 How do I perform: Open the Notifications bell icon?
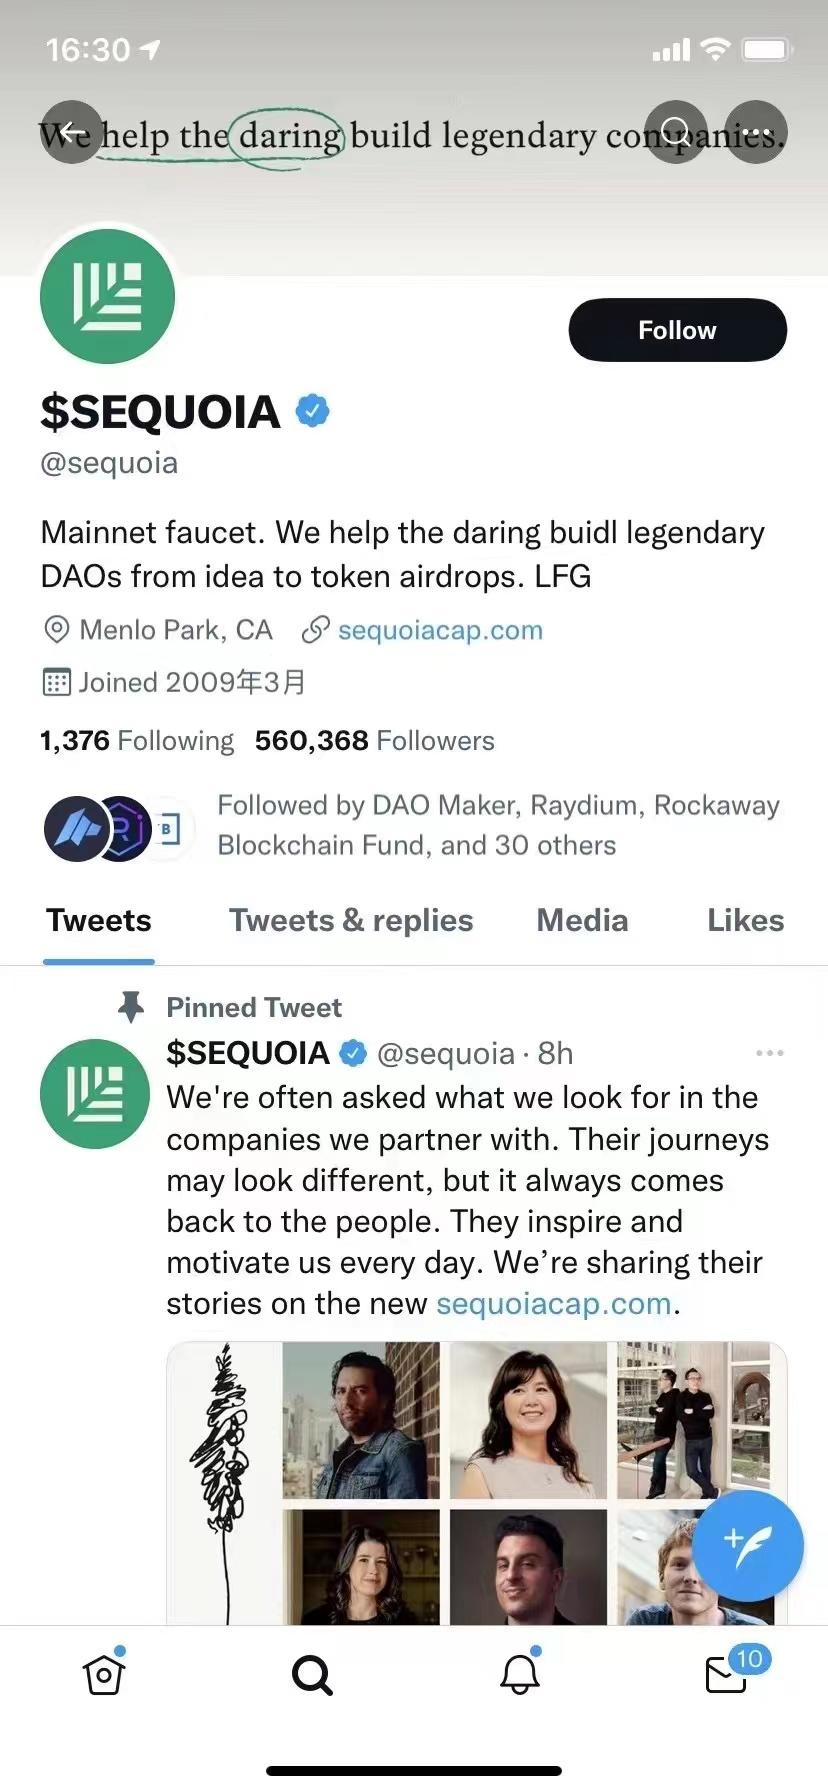pyautogui.click(x=520, y=1674)
